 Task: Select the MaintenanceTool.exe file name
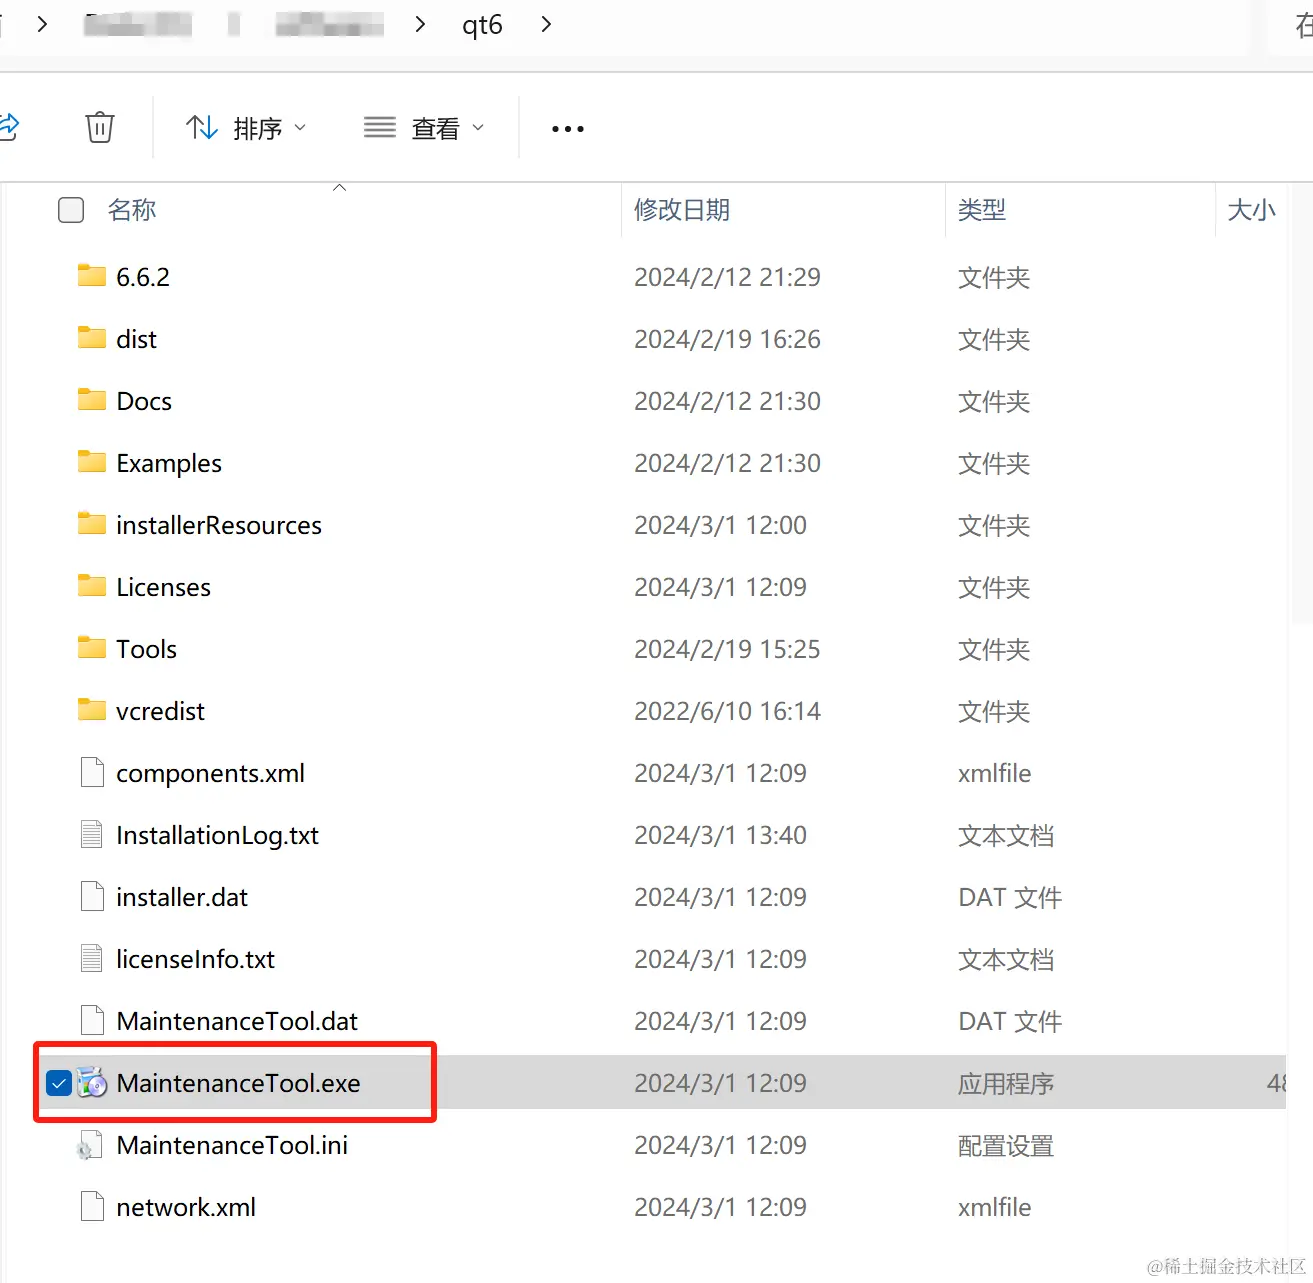[x=238, y=1083]
